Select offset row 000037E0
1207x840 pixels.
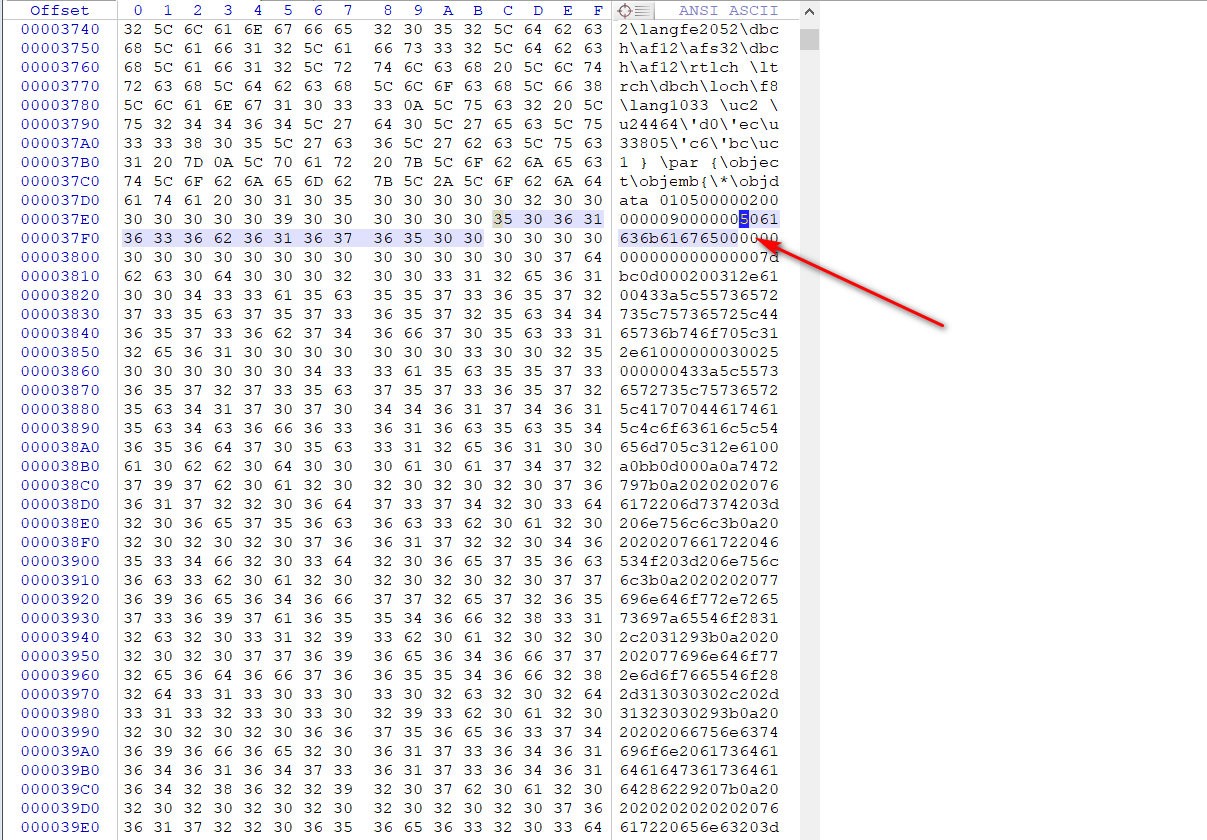click(x=59, y=219)
